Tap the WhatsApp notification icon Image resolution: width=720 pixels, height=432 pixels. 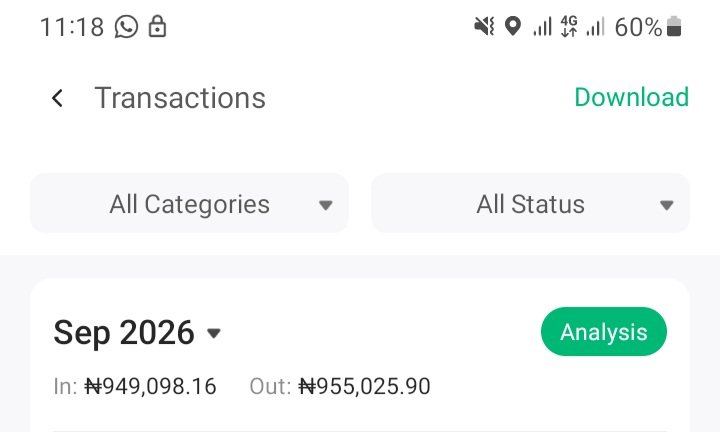click(126, 27)
